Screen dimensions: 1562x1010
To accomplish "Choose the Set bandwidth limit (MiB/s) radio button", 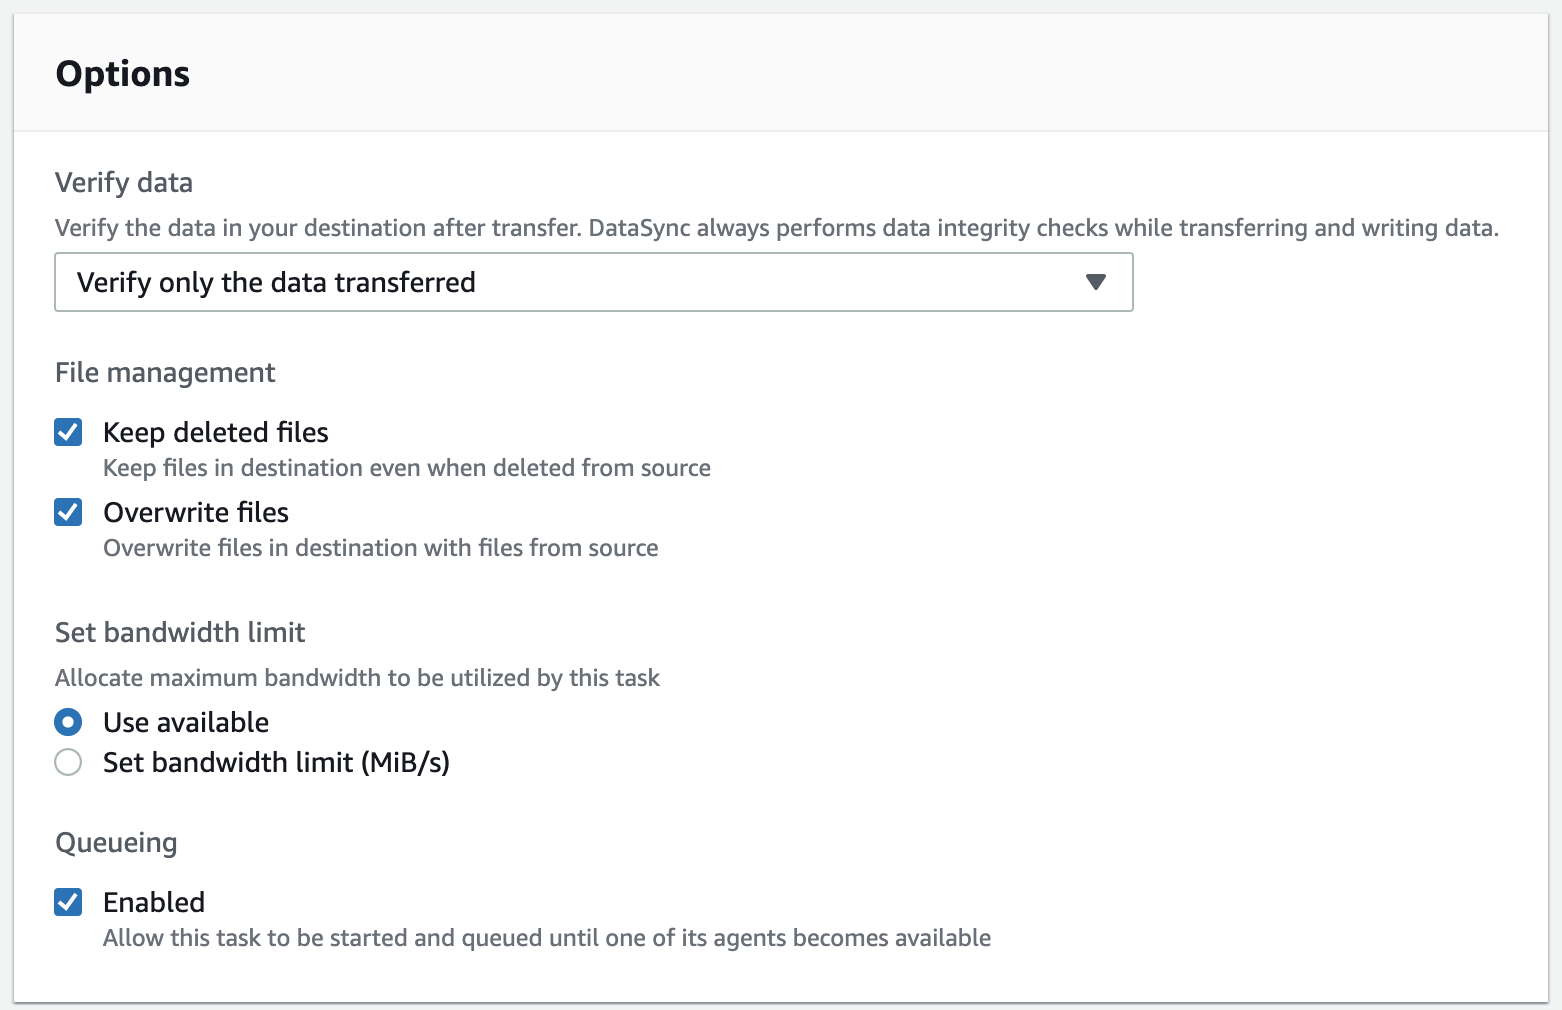I will (68, 762).
